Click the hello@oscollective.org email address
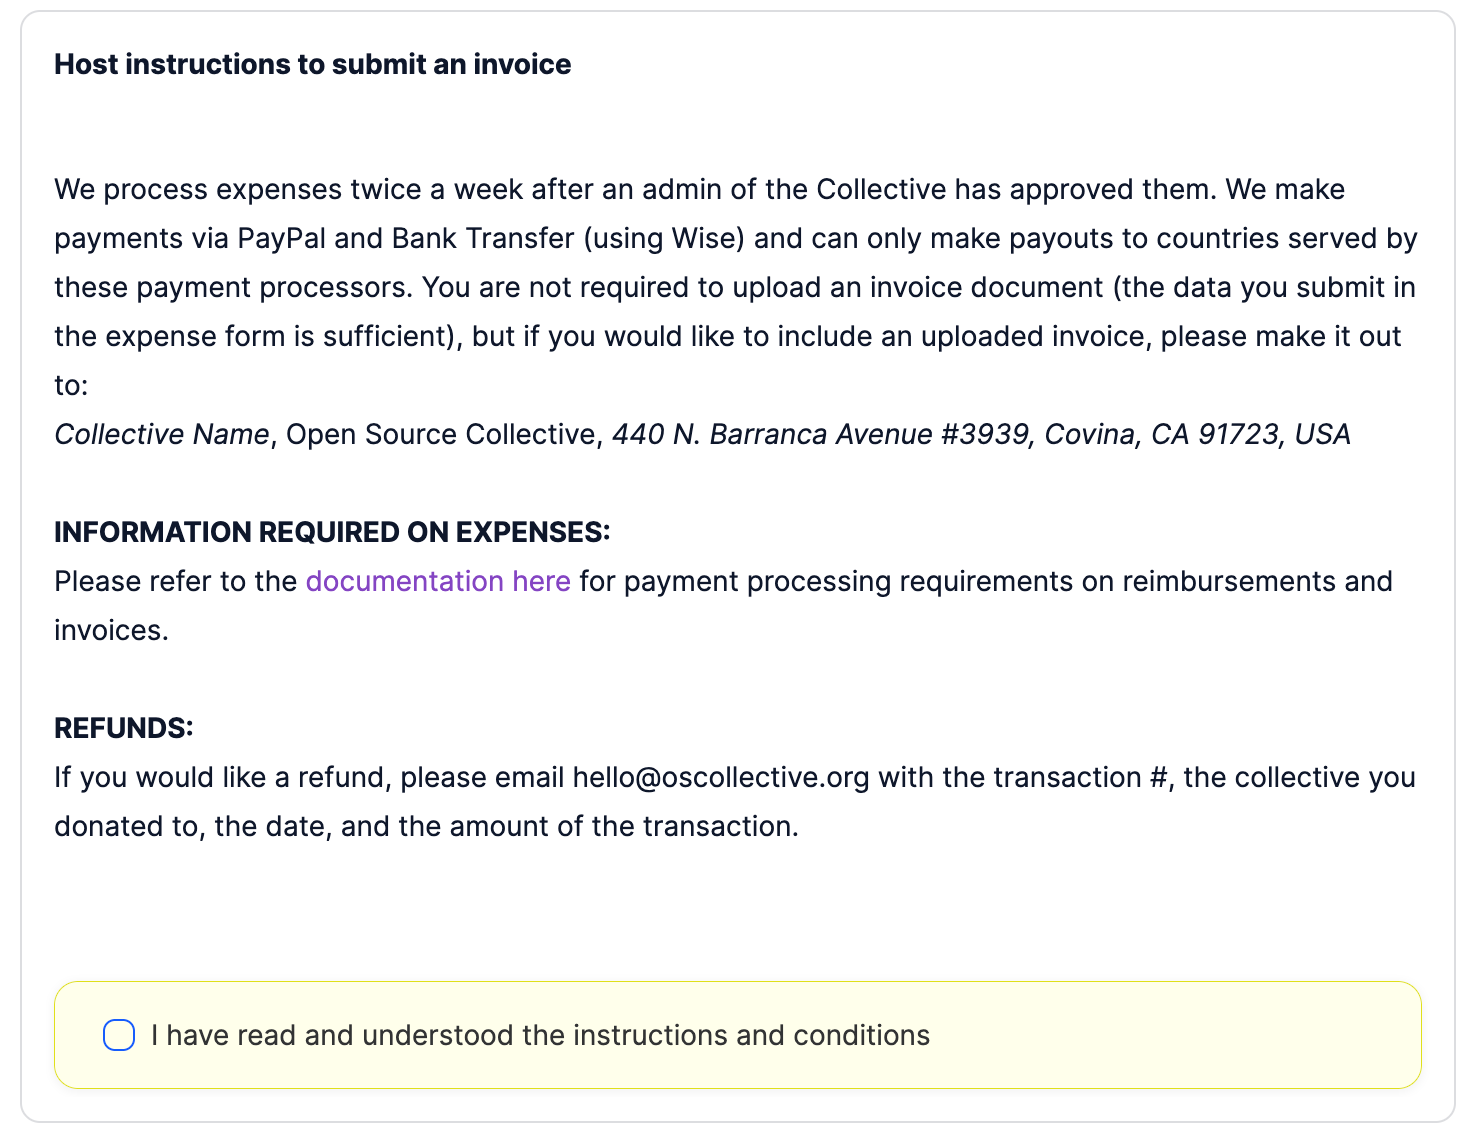 [x=721, y=777]
